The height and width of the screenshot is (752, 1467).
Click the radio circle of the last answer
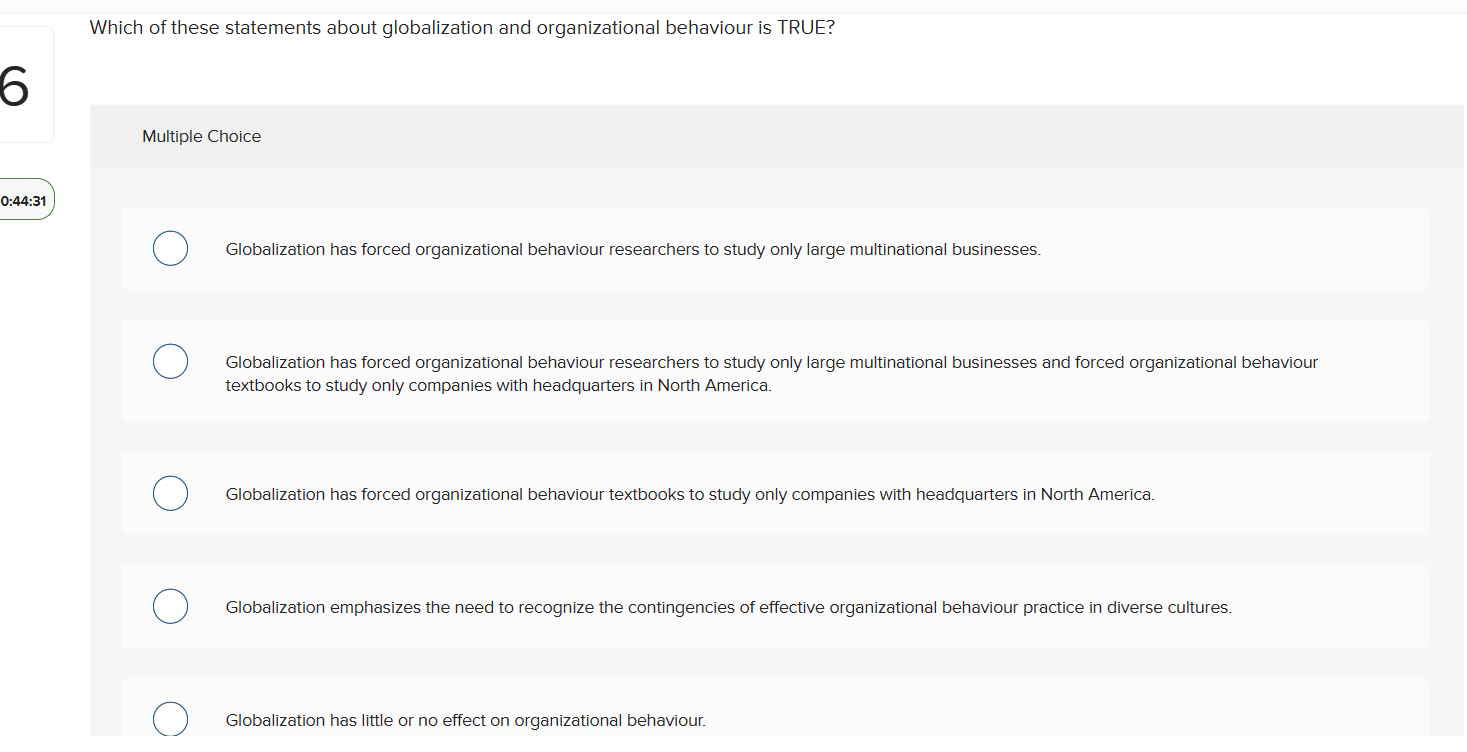point(170,718)
